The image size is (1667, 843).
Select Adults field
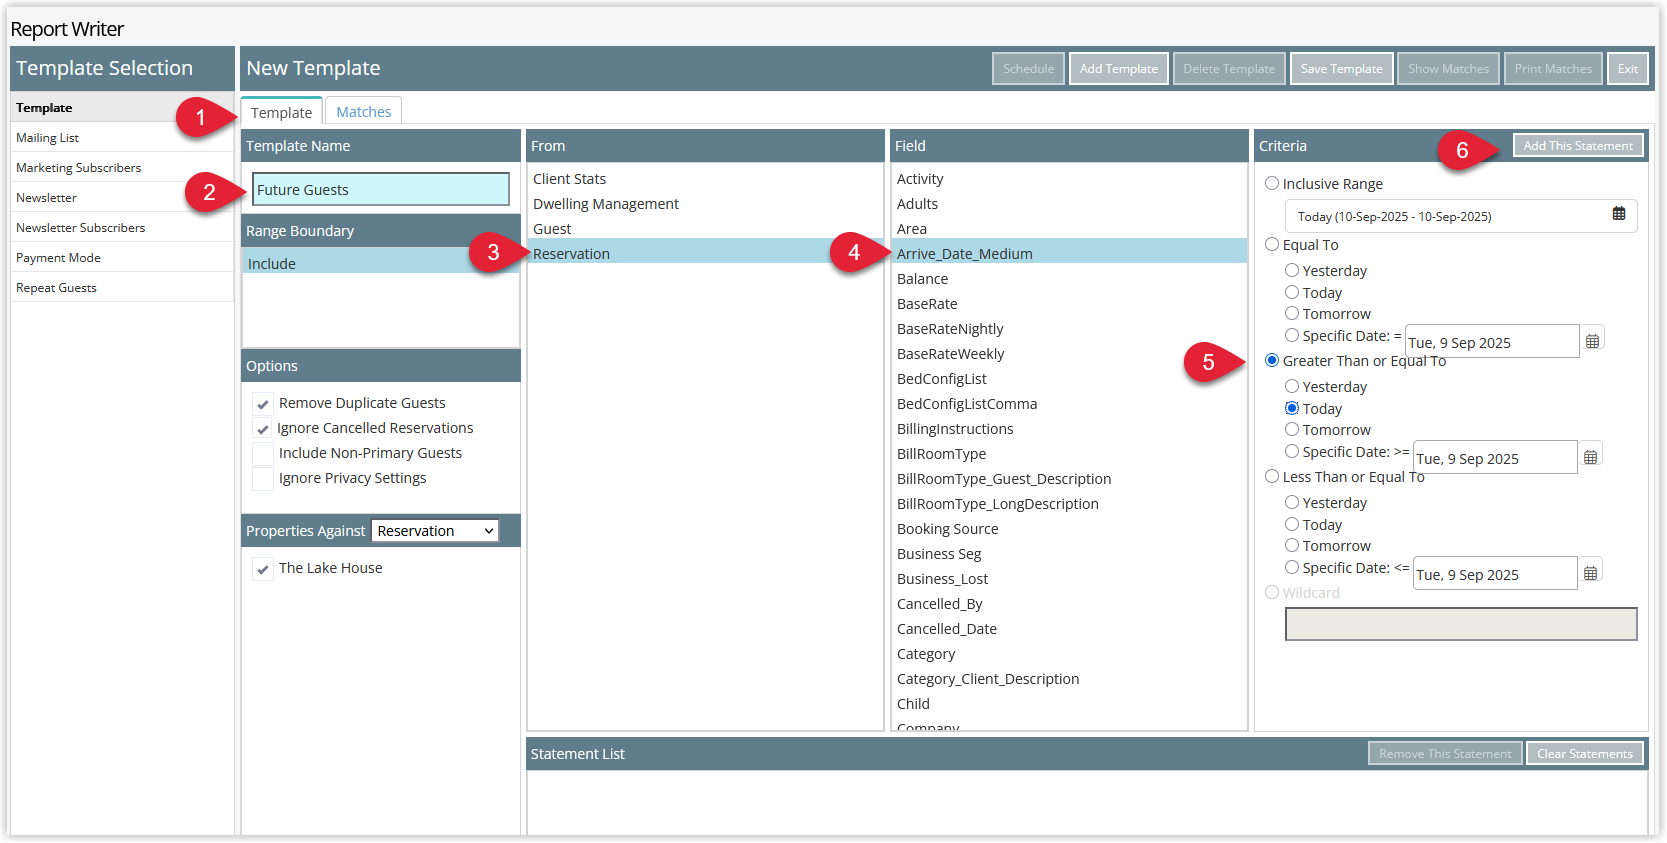(x=1069, y=203)
